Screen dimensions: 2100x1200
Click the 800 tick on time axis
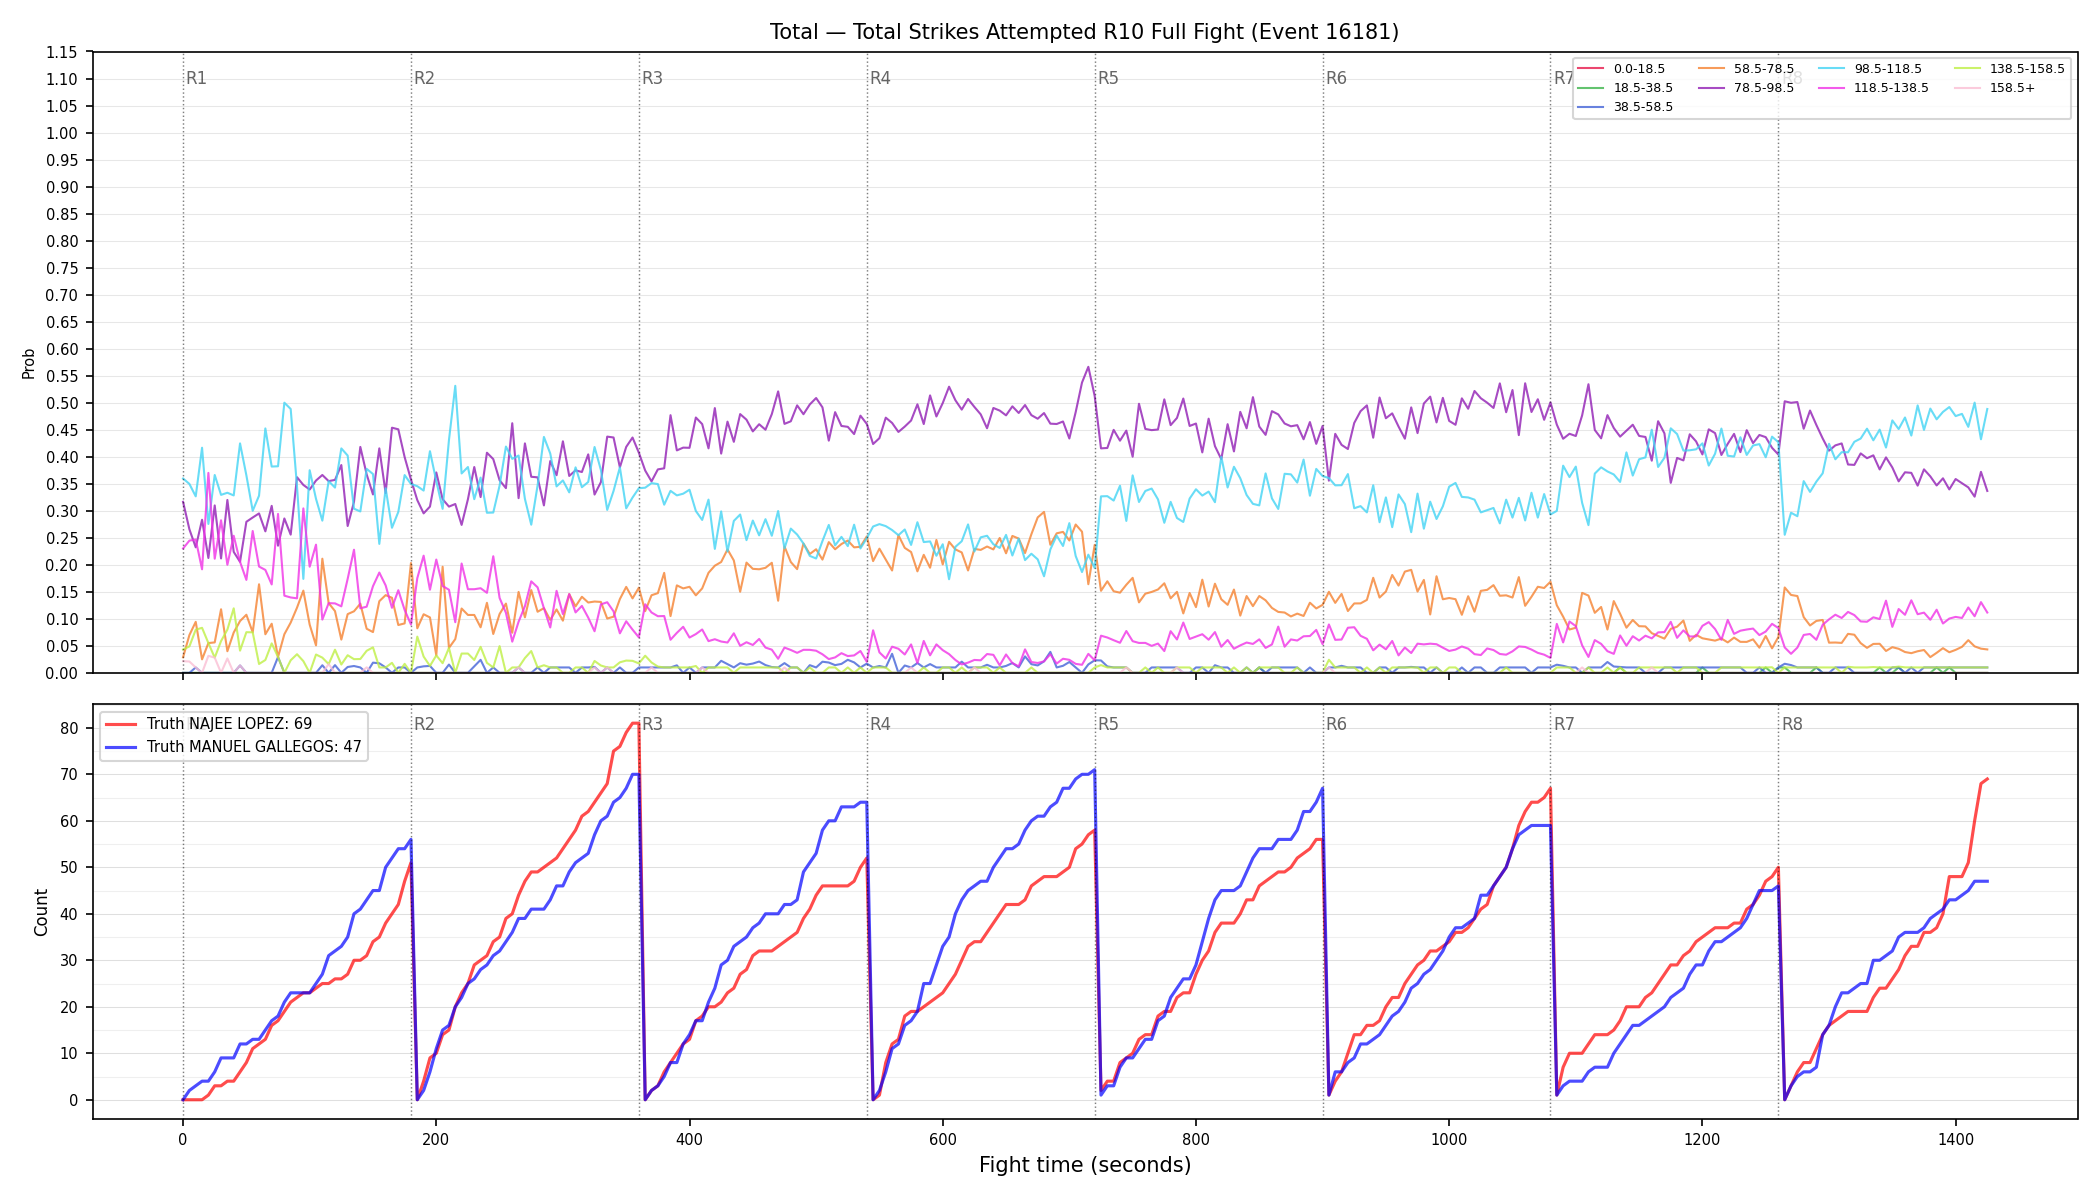click(x=1196, y=1138)
